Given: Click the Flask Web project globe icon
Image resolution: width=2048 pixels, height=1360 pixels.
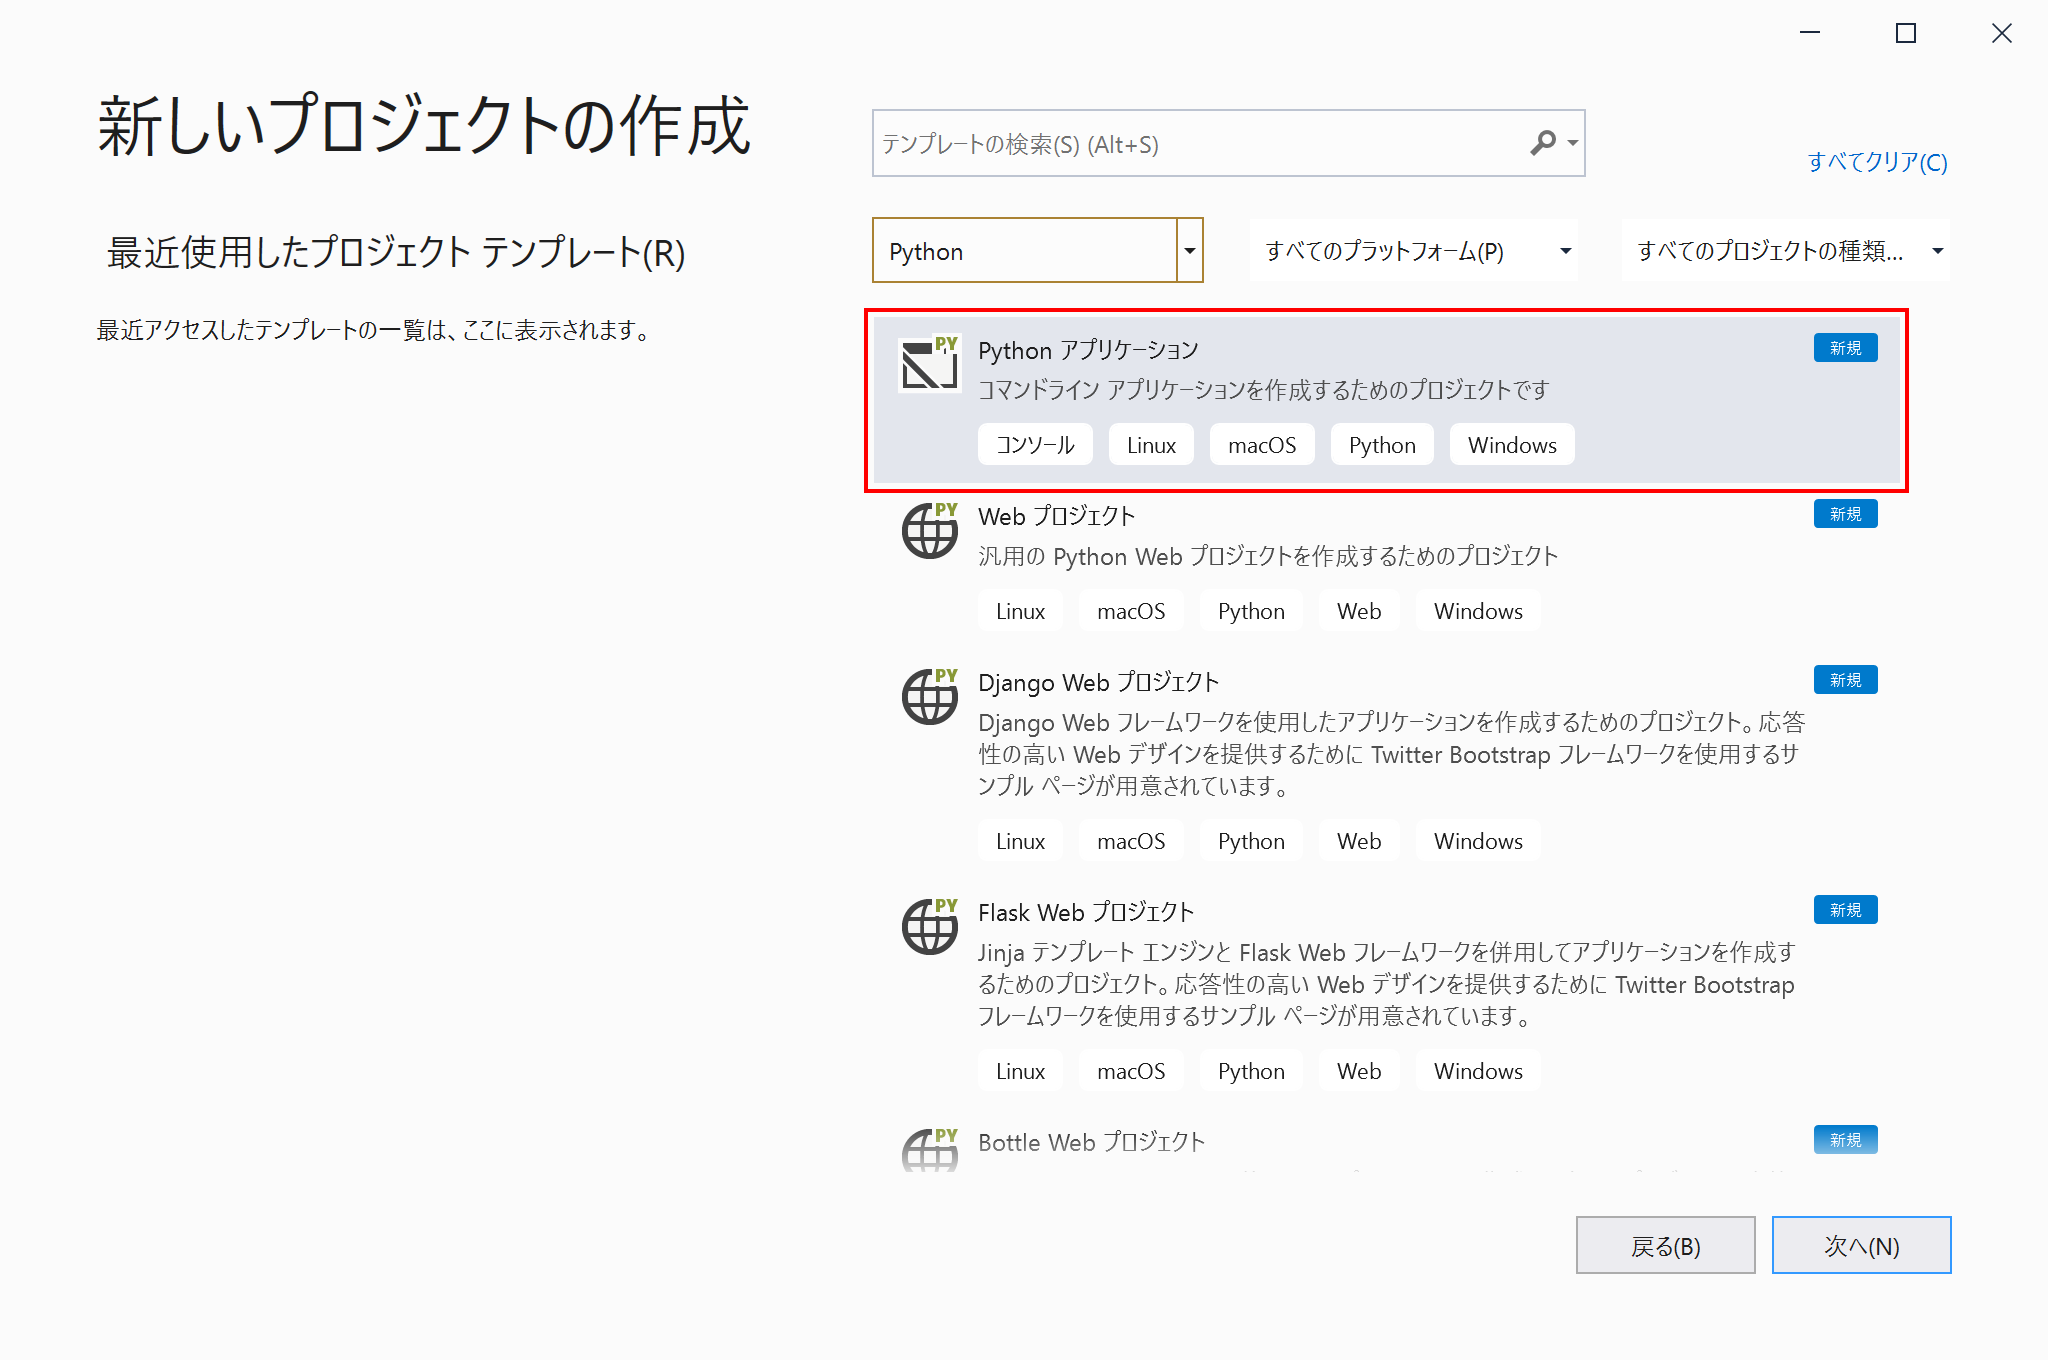Looking at the screenshot, I should (x=929, y=927).
